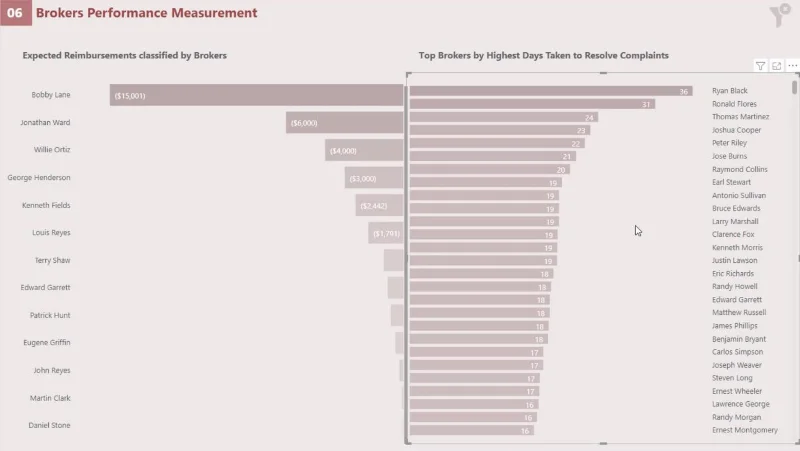Open the filter icon on the visual header
Screen dimensions: 800x451
pyautogui.click(x=760, y=66)
